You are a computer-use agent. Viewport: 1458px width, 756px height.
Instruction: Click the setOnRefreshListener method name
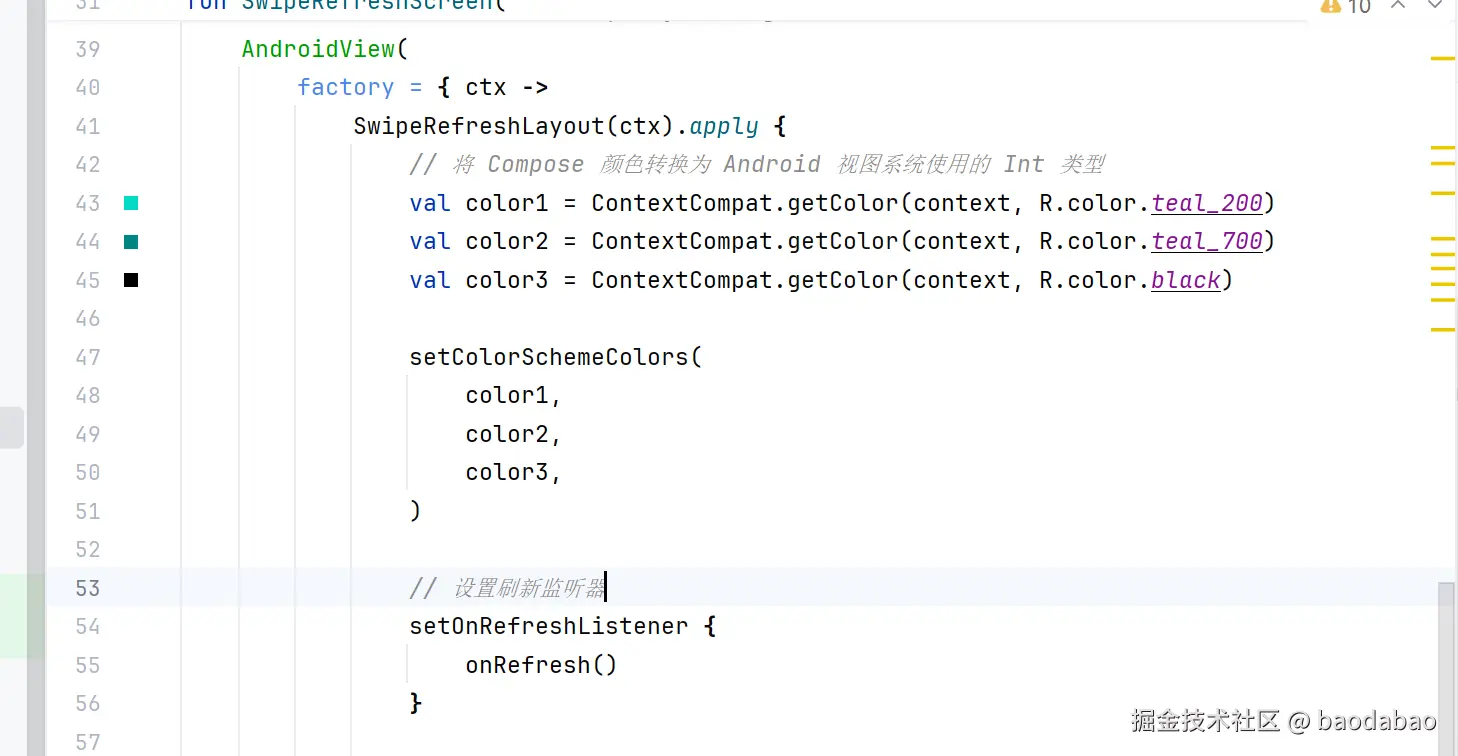coord(549,626)
